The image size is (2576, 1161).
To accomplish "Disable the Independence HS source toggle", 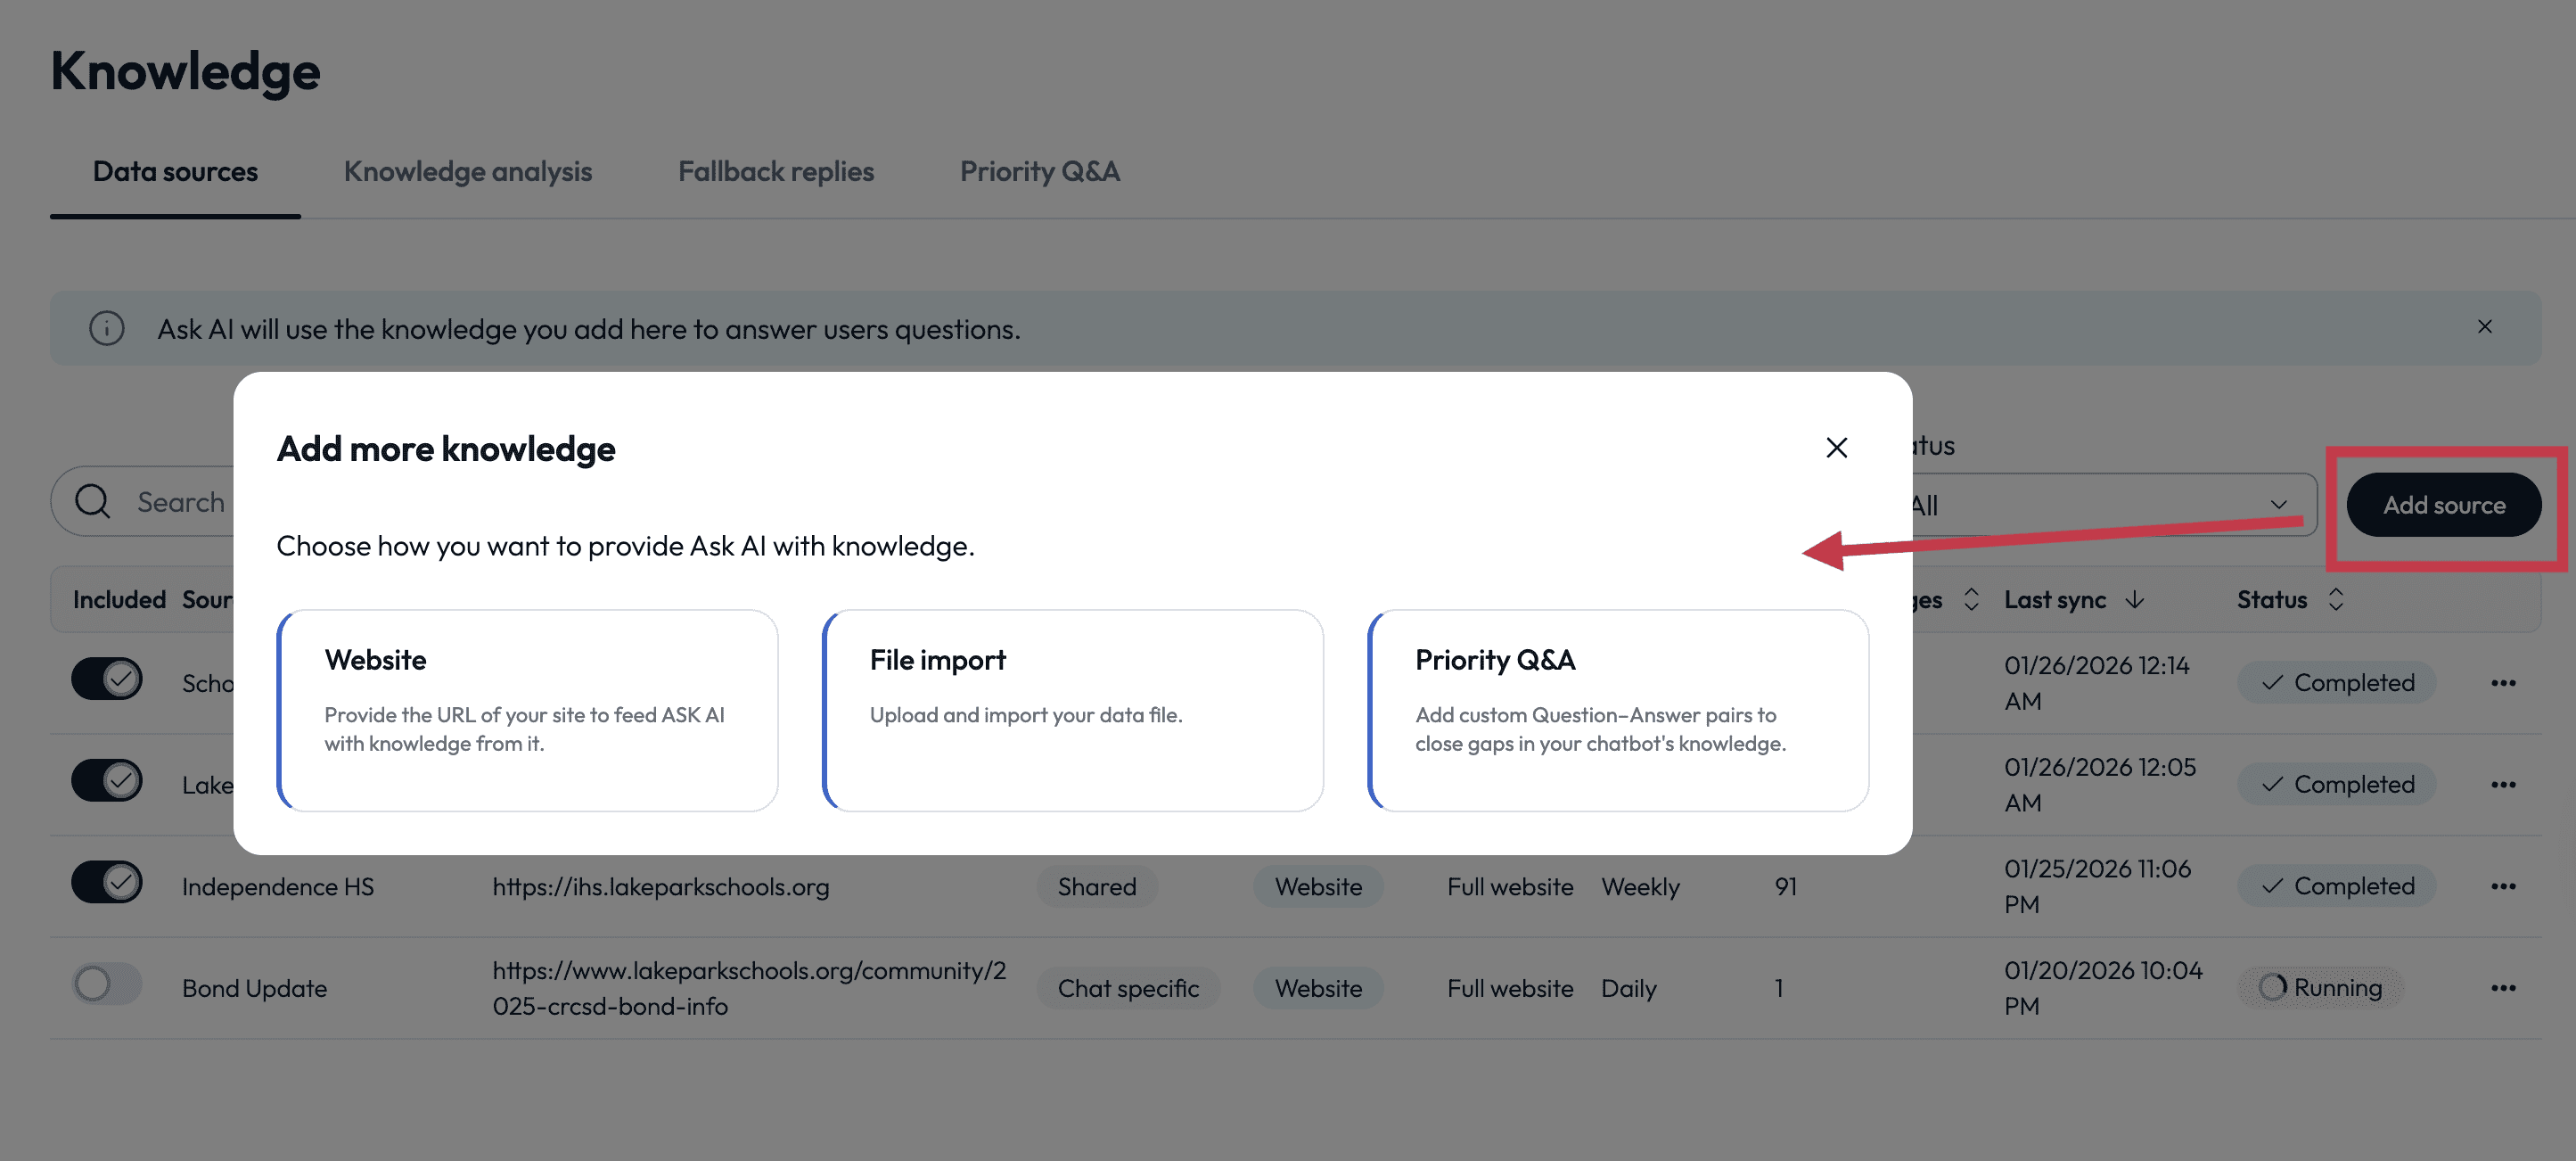I will coord(107,883).
